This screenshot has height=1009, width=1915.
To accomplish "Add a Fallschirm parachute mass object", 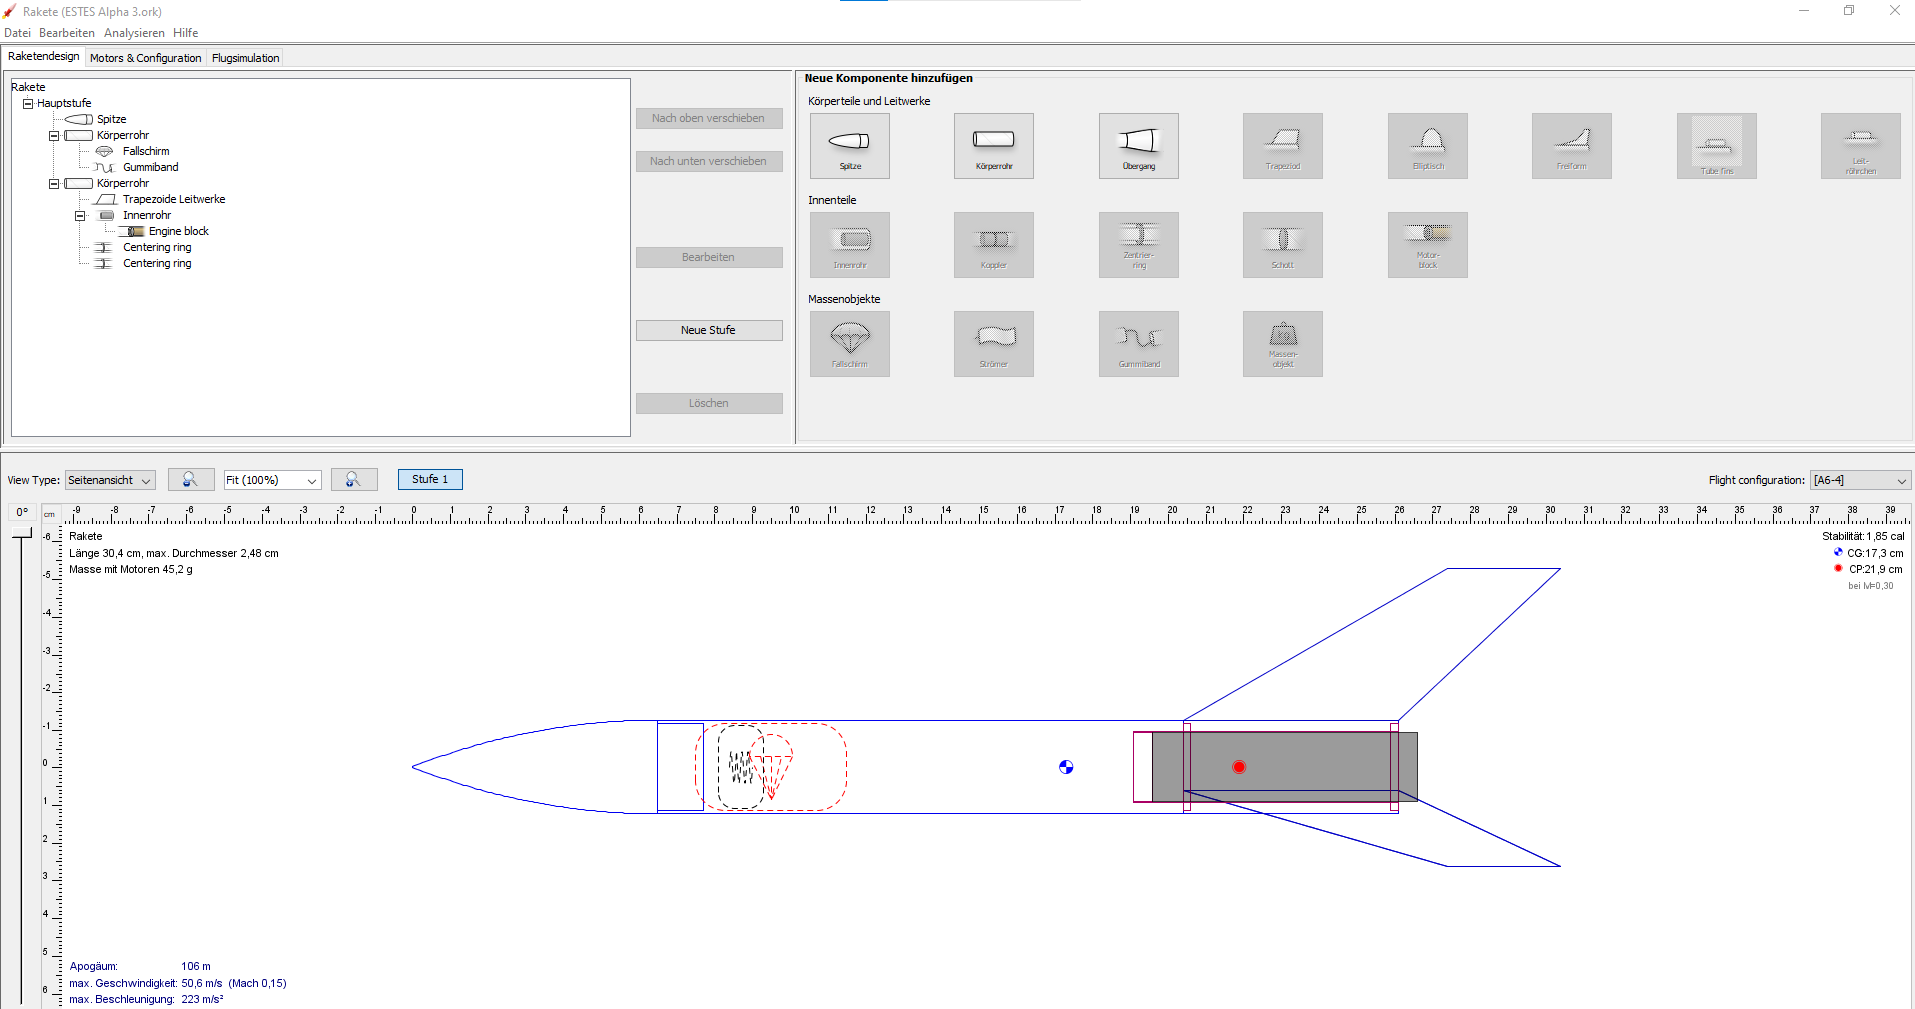I will pyautogui.click(x=849, y=344).
